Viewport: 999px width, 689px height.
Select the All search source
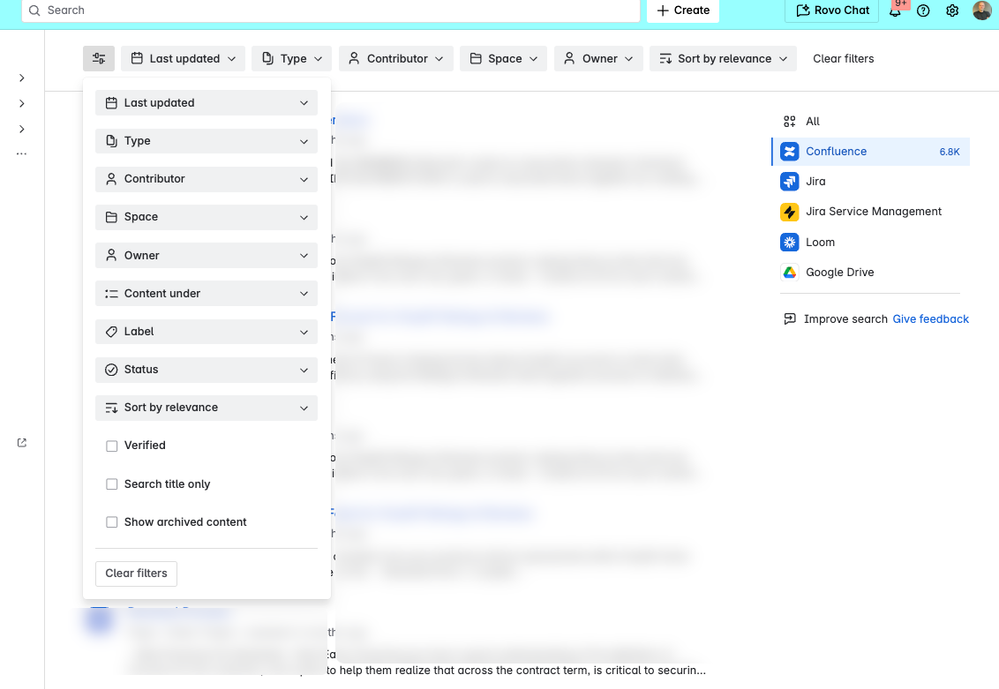(870, 121)
